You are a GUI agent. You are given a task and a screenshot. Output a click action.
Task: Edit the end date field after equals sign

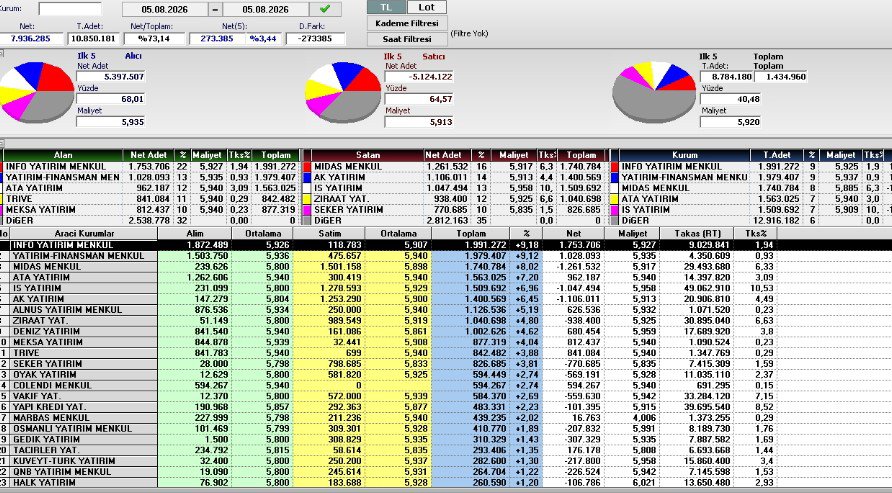pyautogui.click(x=266, y=9)
